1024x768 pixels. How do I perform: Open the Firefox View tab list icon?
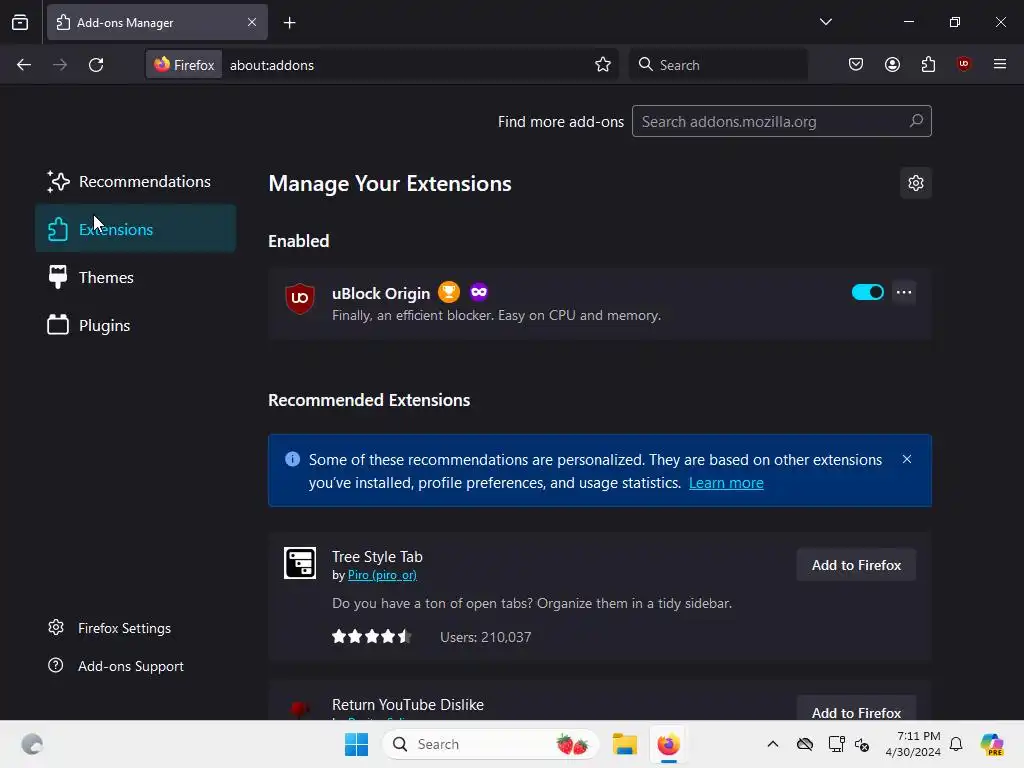[x=20, y=22]
